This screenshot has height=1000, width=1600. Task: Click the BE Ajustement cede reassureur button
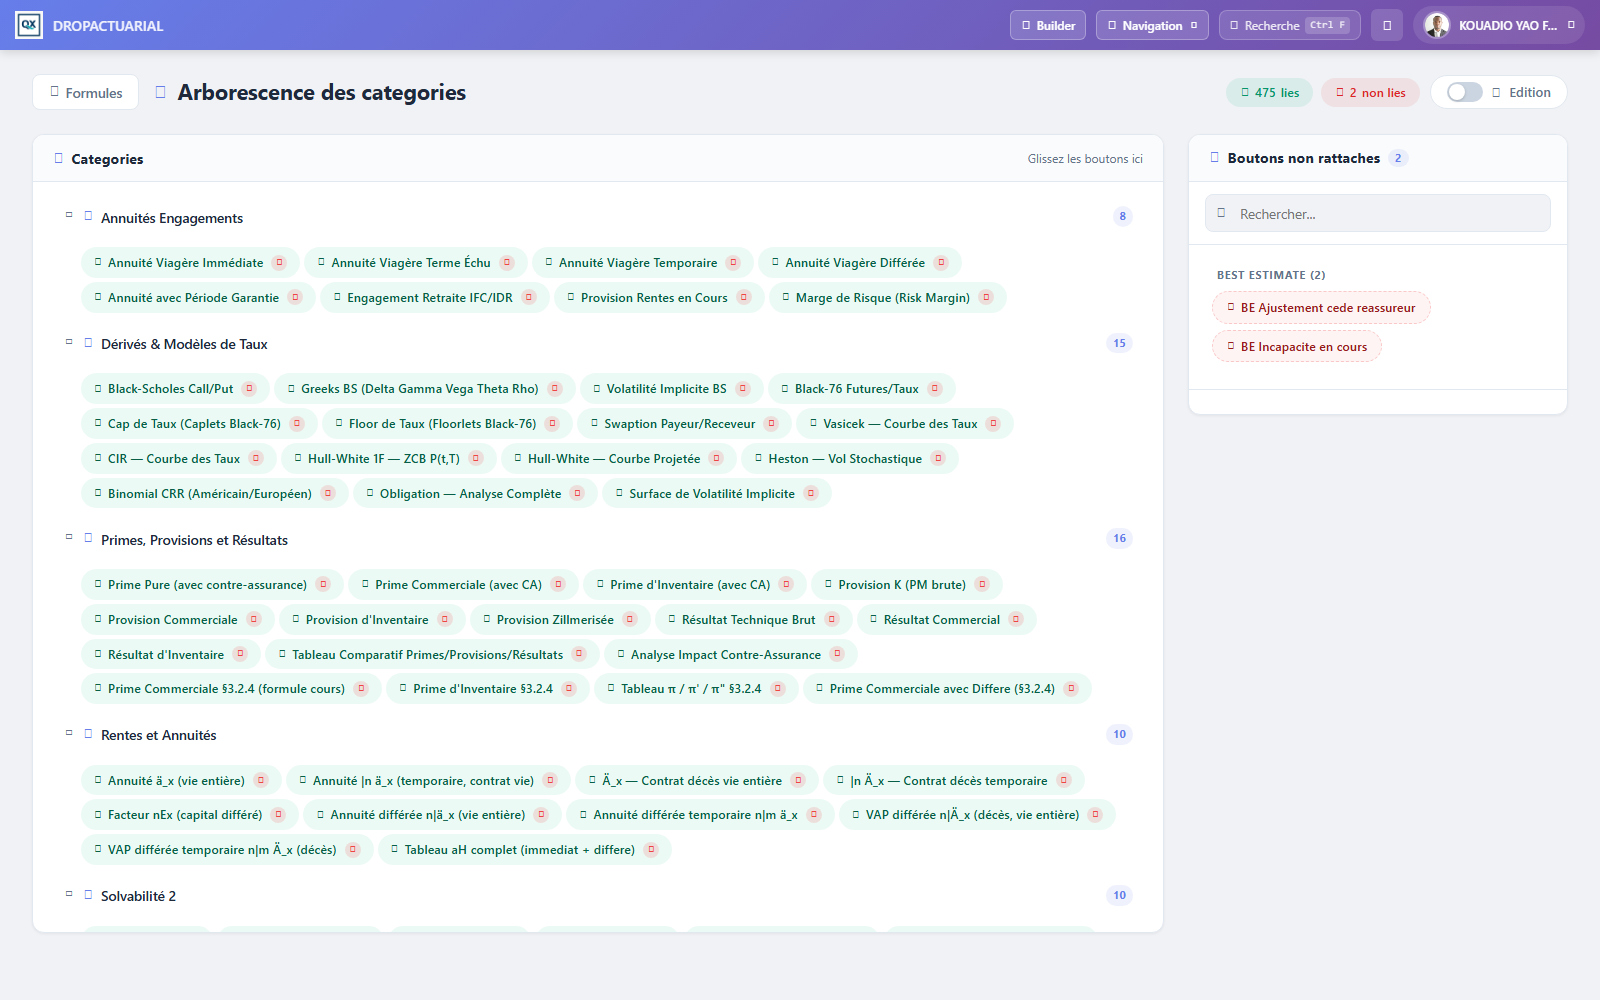[x=1321, y=308]
